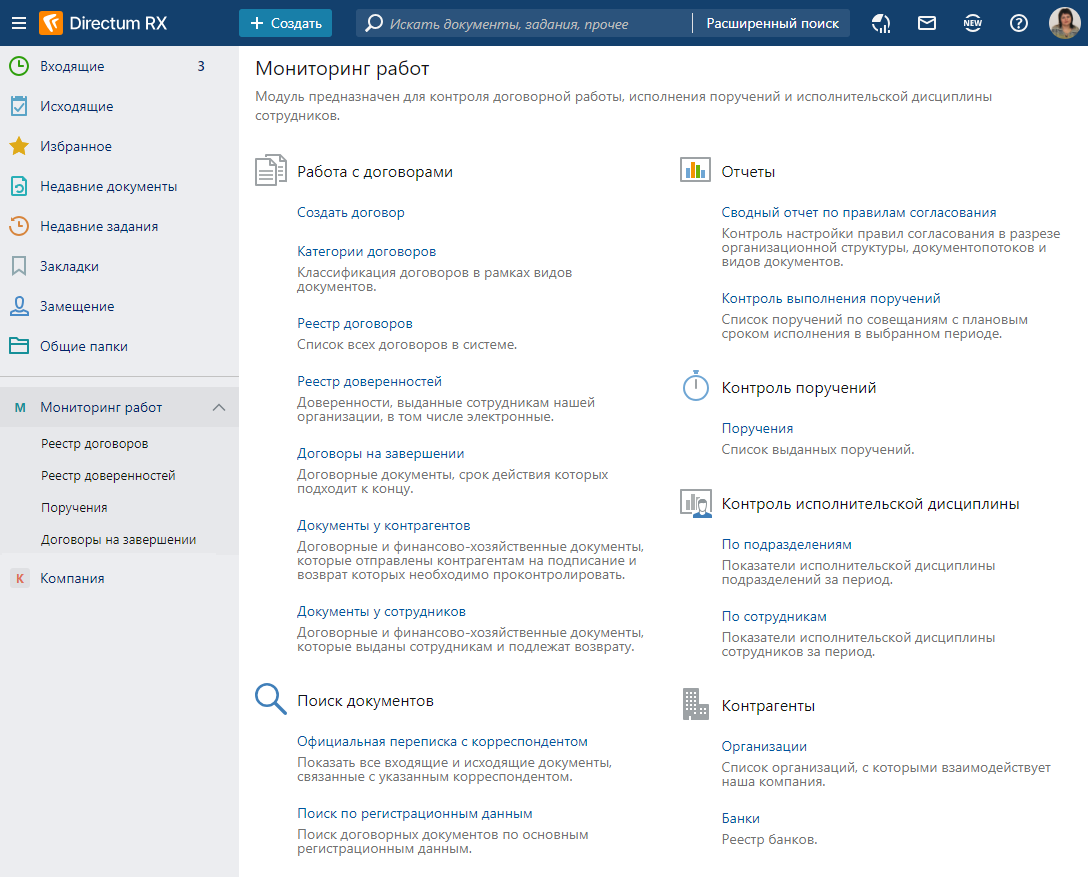Open Сводный отчет по правилам согласования

858,213
